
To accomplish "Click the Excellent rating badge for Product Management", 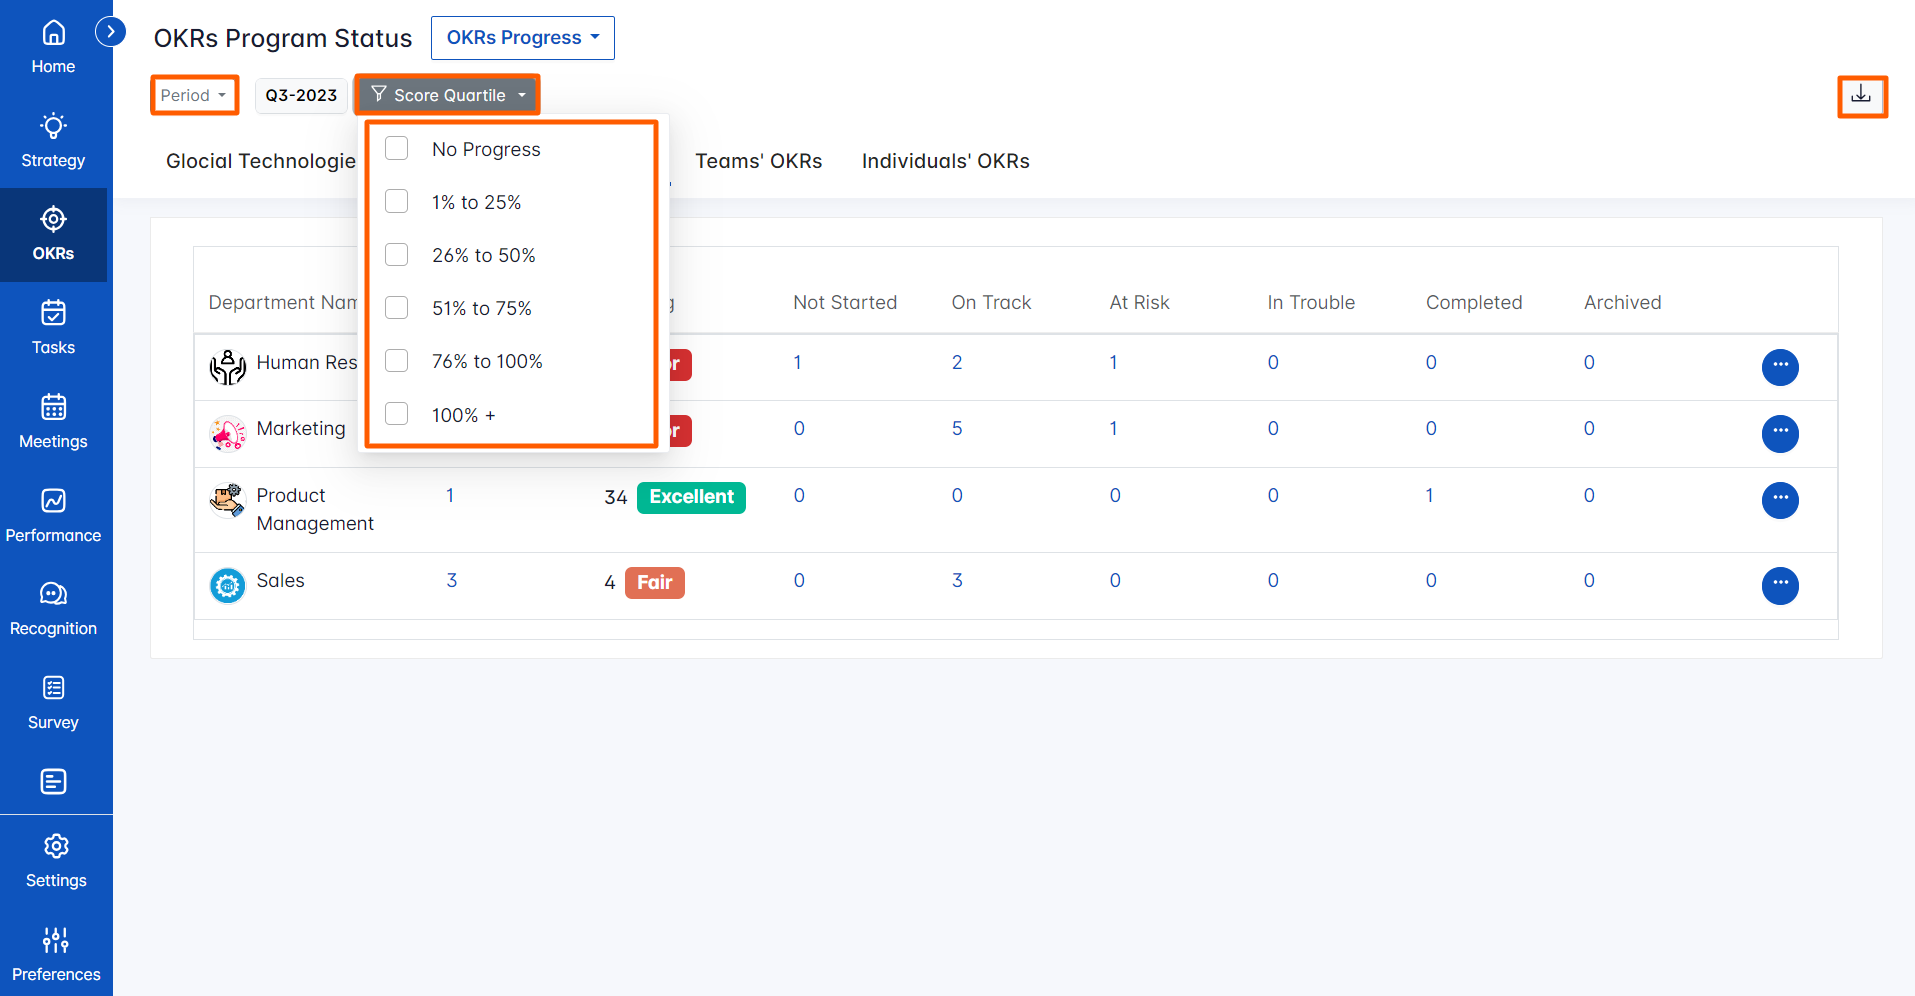I will pyautogui.click(x=690, y=497).
